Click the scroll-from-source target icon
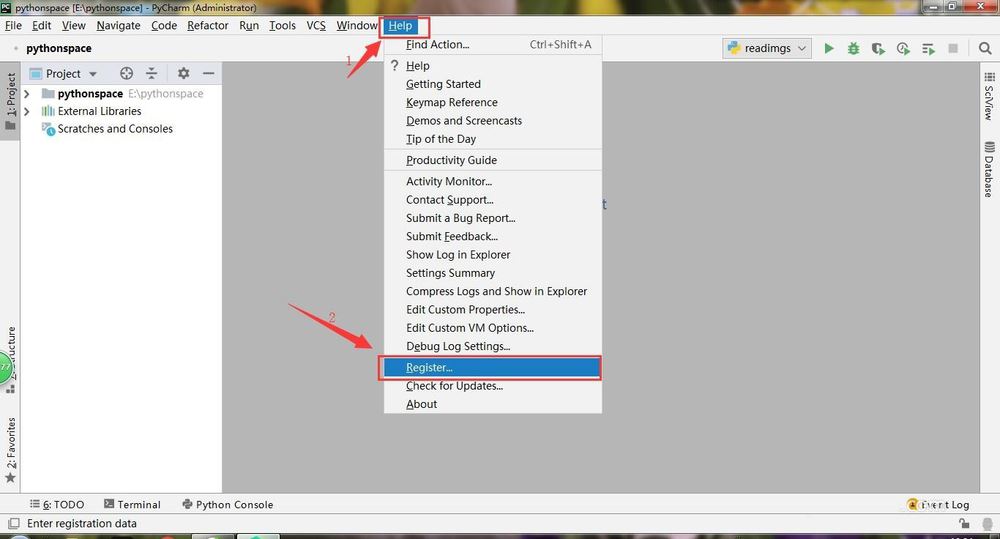Viewport: 1000px width, 539px height. [x=126, y=73]
